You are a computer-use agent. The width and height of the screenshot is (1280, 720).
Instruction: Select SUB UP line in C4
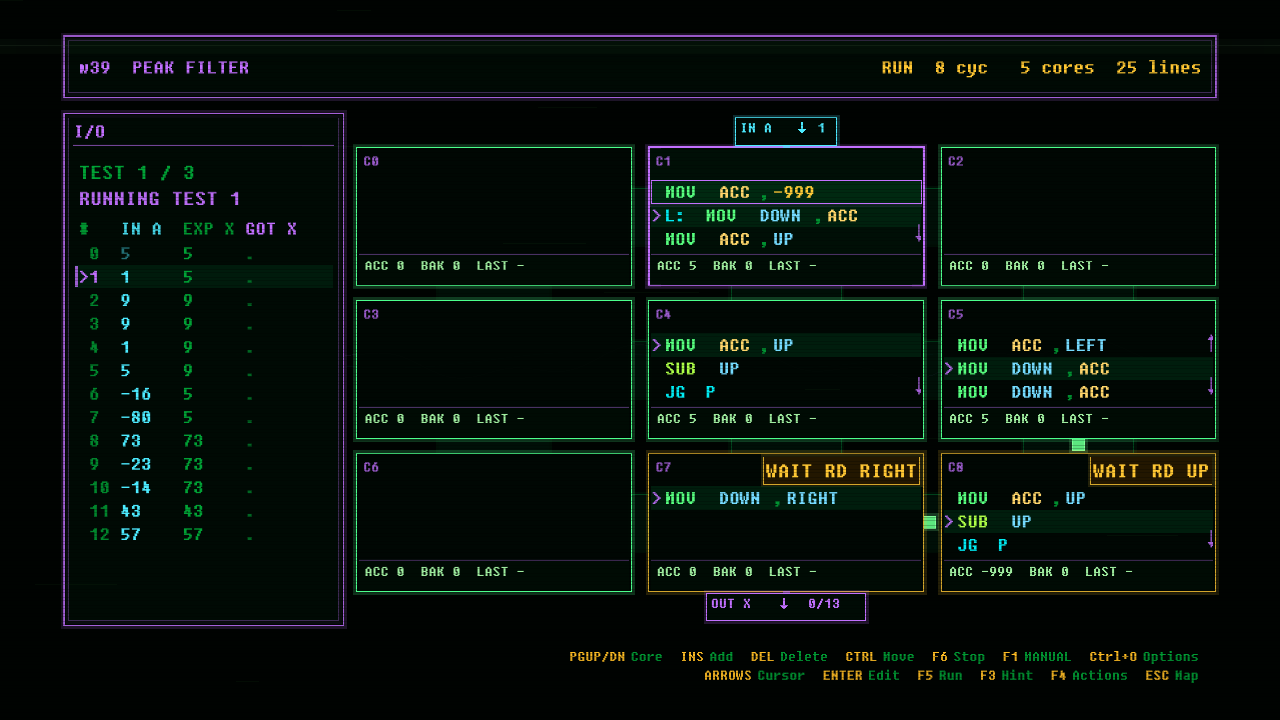(x=786, y=369)
